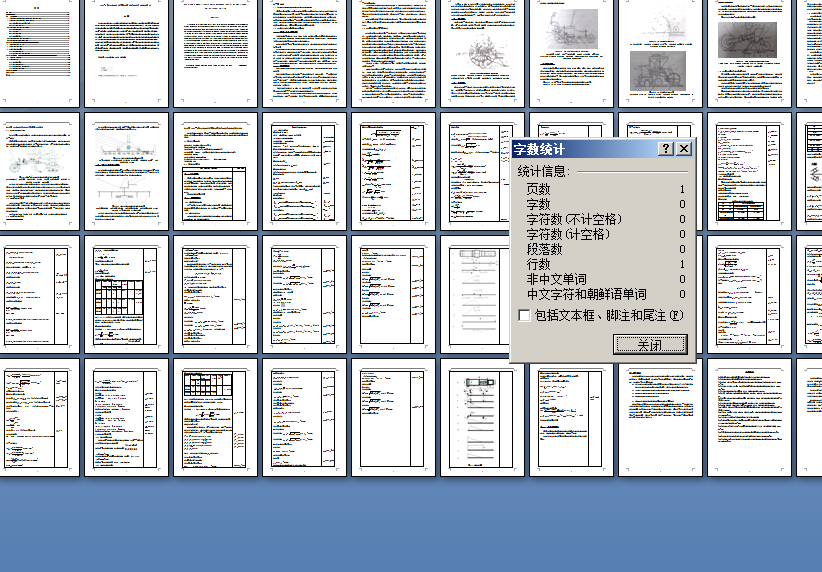
Task: Open the bottom-row page with shaft force diagrams
Action: click(x=482, y=417)
